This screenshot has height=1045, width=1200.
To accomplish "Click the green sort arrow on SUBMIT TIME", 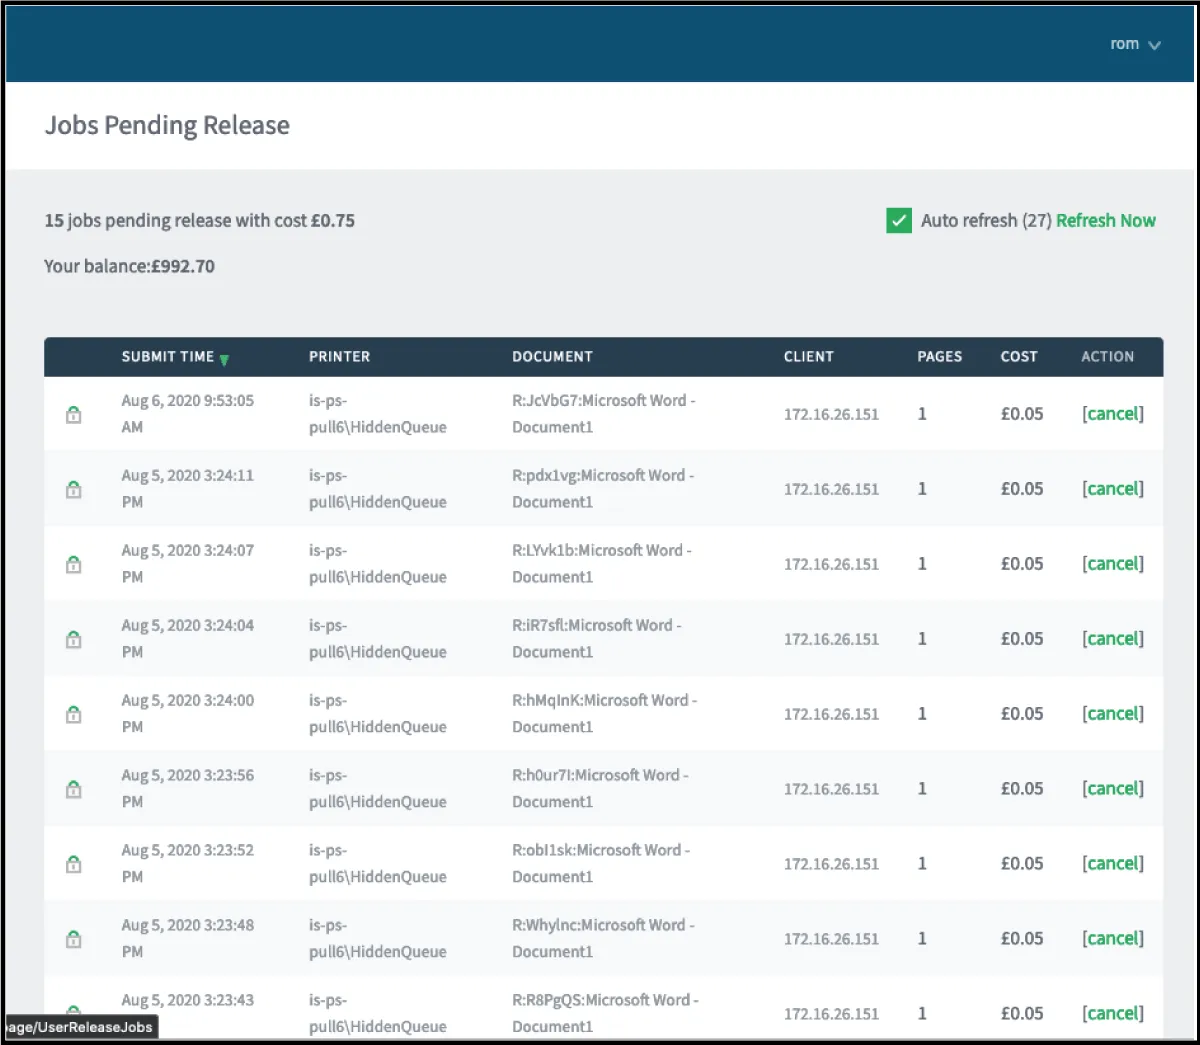I will pos(224,357).
